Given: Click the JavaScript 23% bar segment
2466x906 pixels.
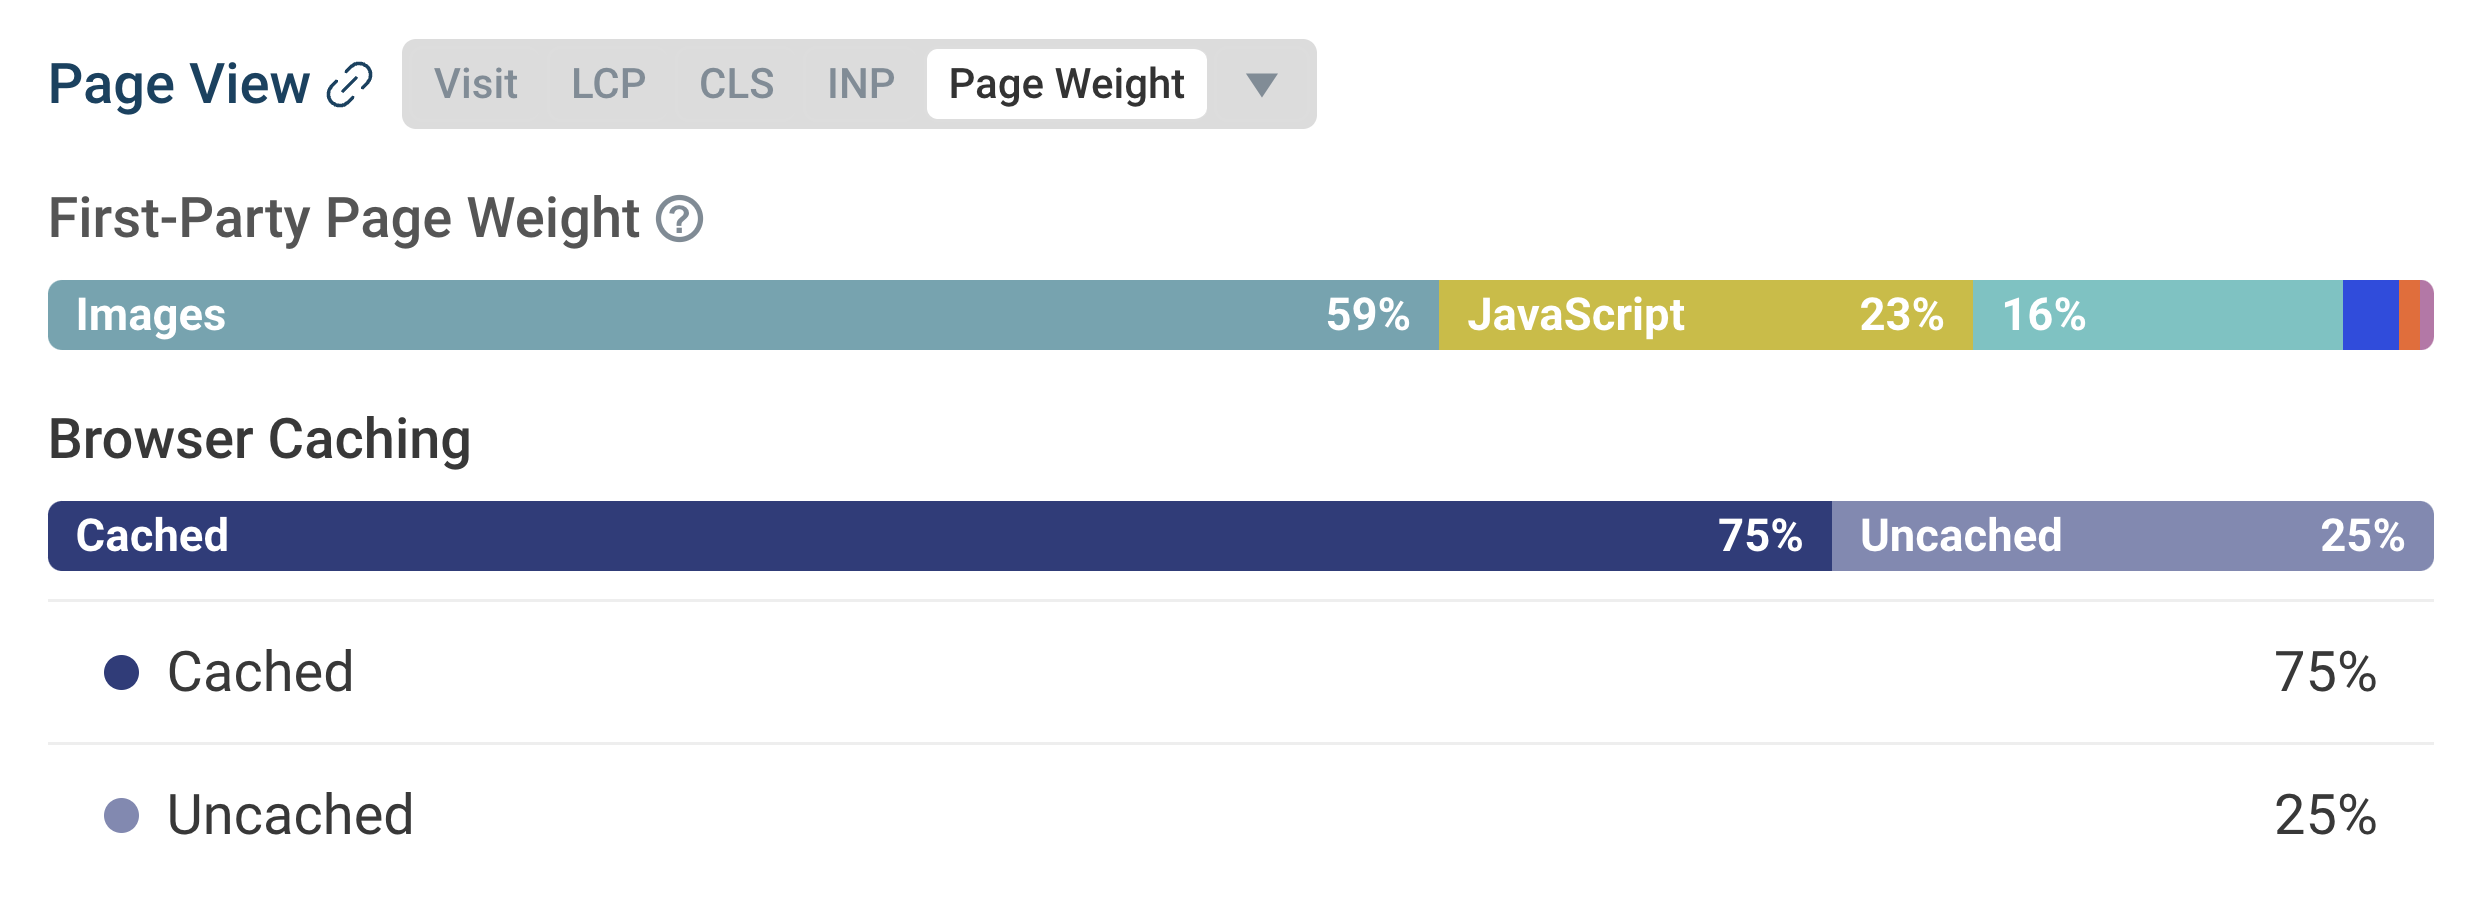Looking at the screenshot, I should coord(1705,315).
